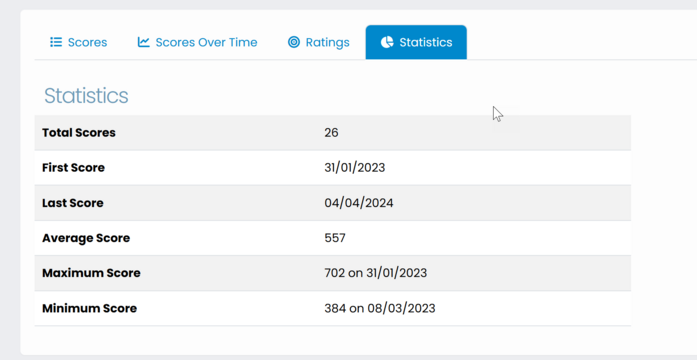Click the average score value 557

pos(335,238)
